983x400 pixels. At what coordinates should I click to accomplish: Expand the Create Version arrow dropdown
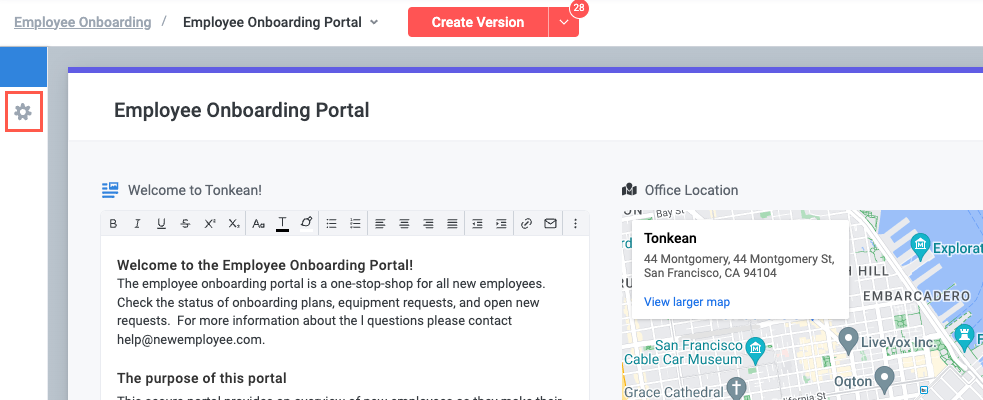click(x=564, y=22)
